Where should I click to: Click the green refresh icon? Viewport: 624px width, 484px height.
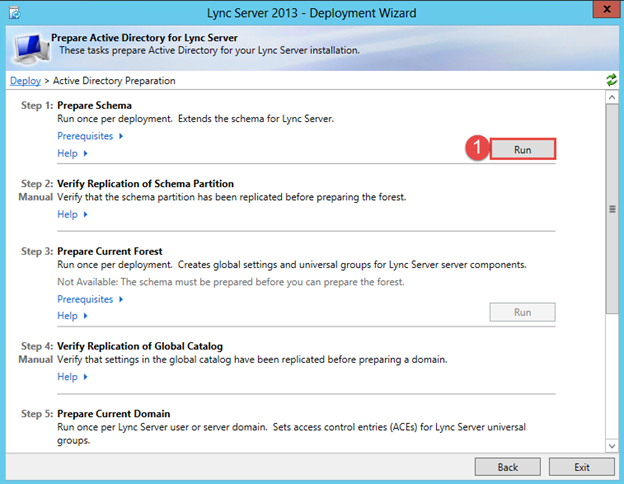[x=612, y=80]
